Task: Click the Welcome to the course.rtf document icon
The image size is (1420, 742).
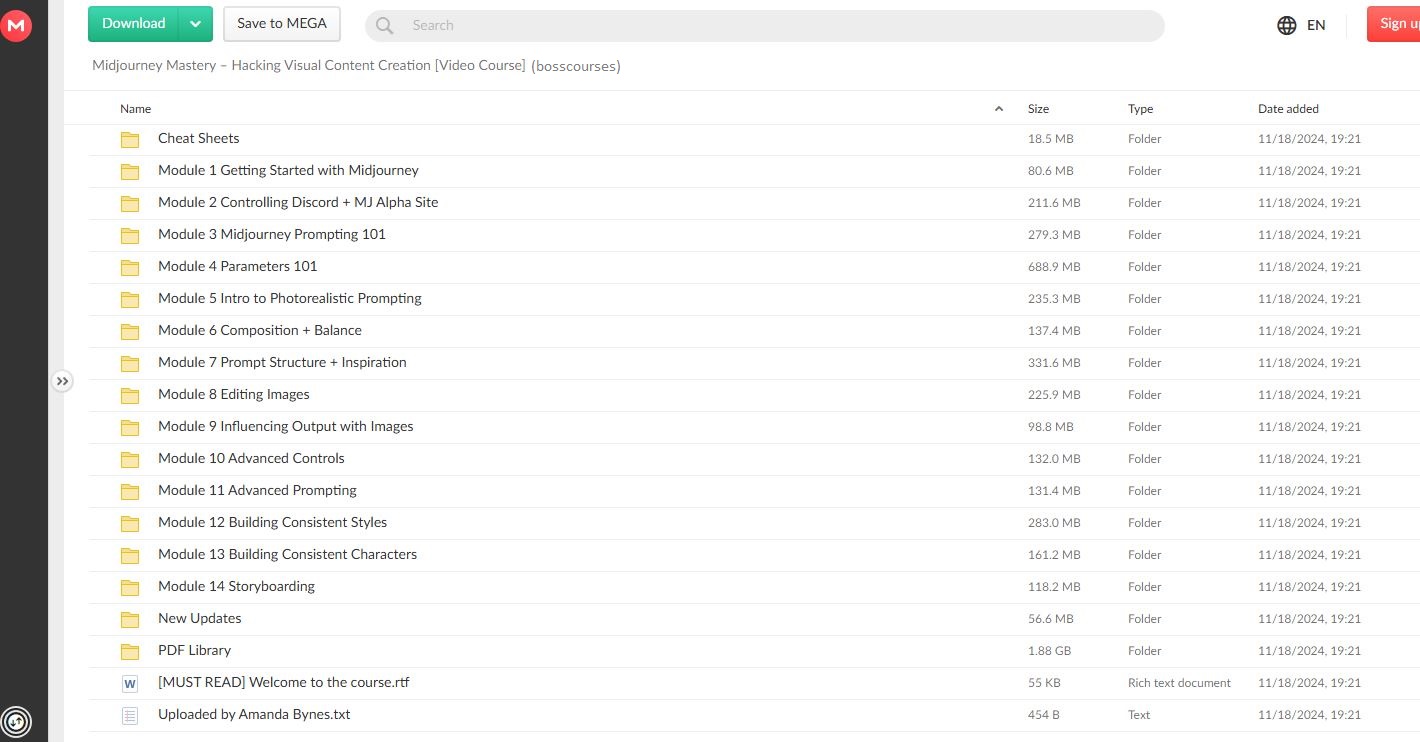Action: point(130,683)
